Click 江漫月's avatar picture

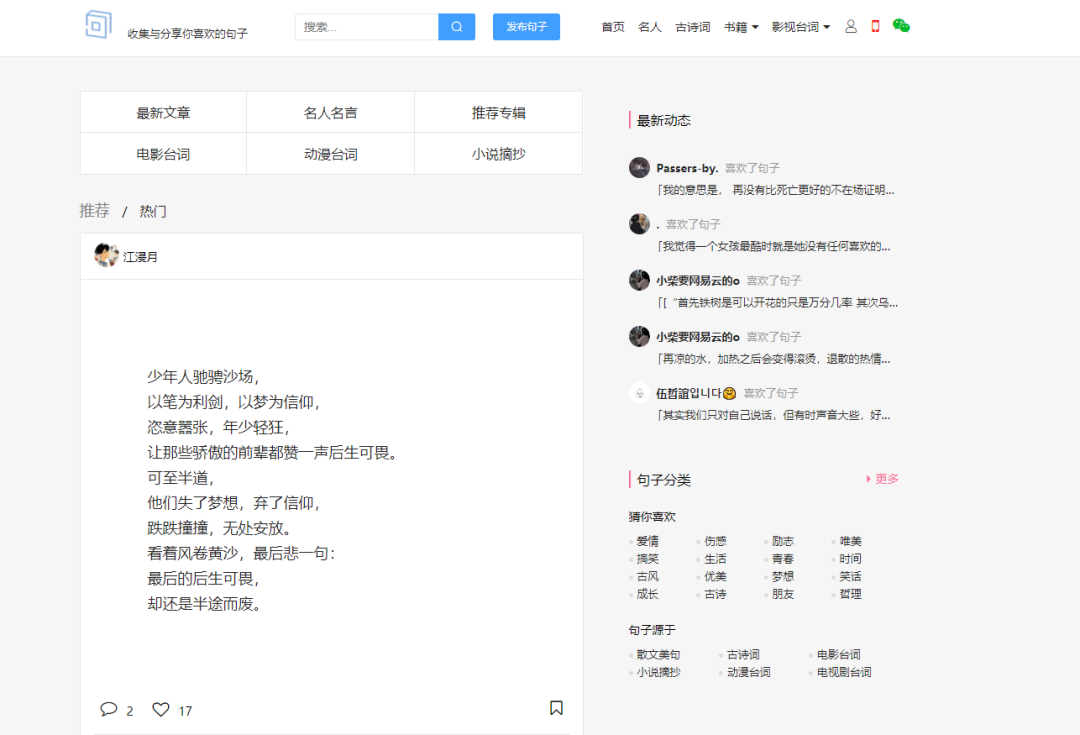[106, 256]
